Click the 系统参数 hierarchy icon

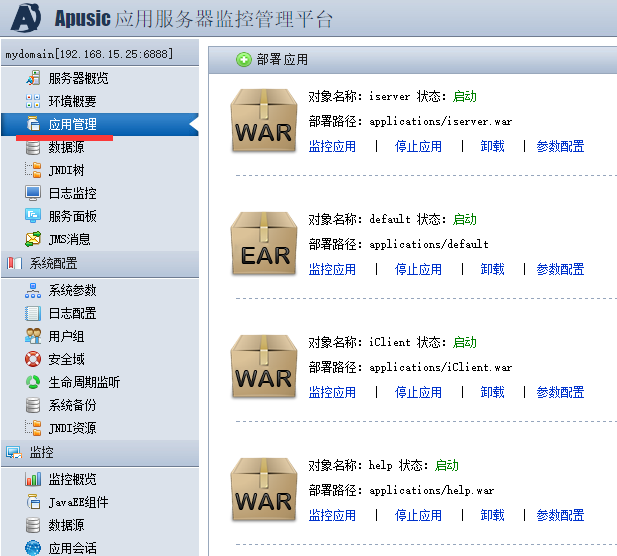point(33,290)
